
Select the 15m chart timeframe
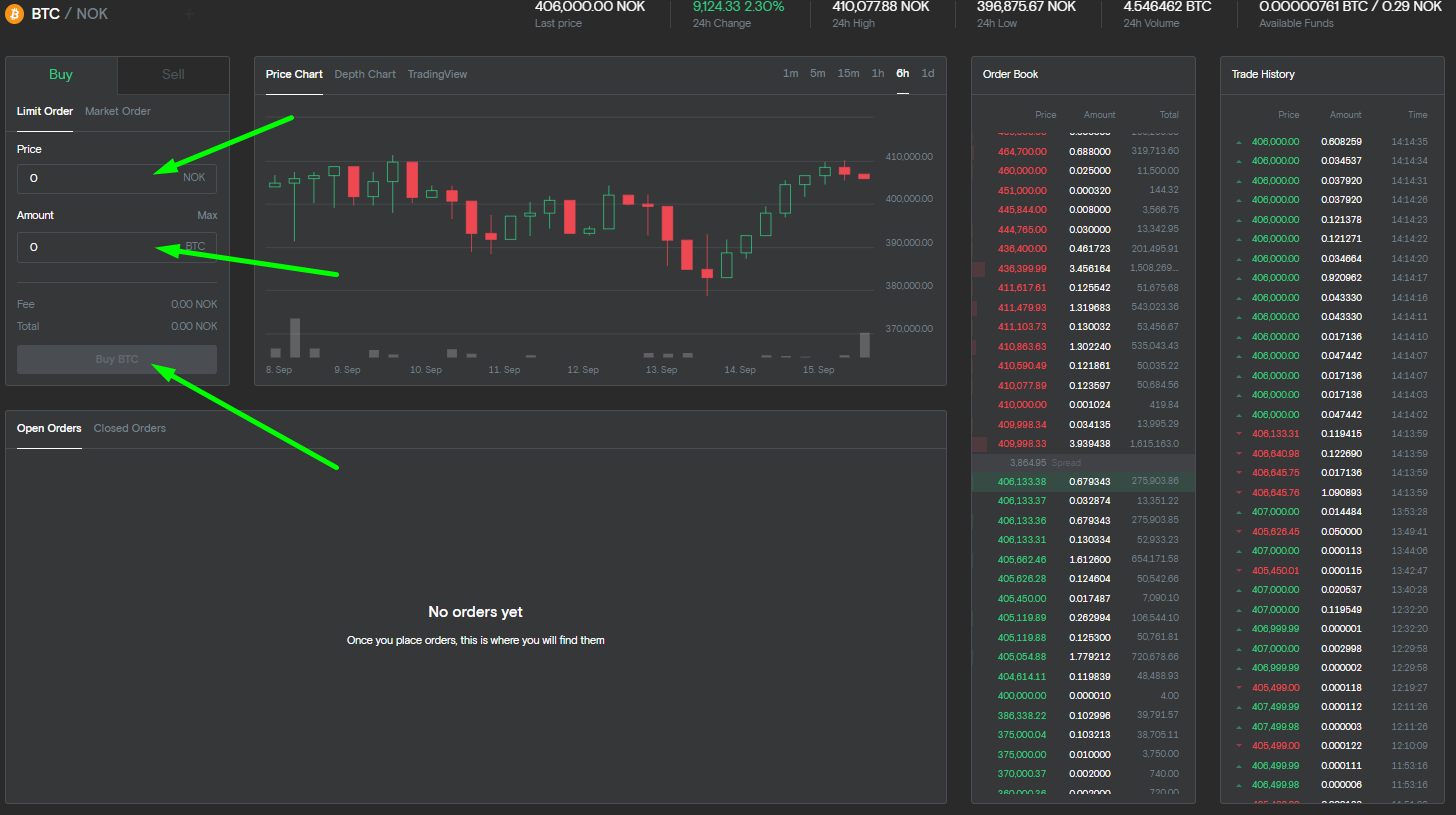[848, 73]
